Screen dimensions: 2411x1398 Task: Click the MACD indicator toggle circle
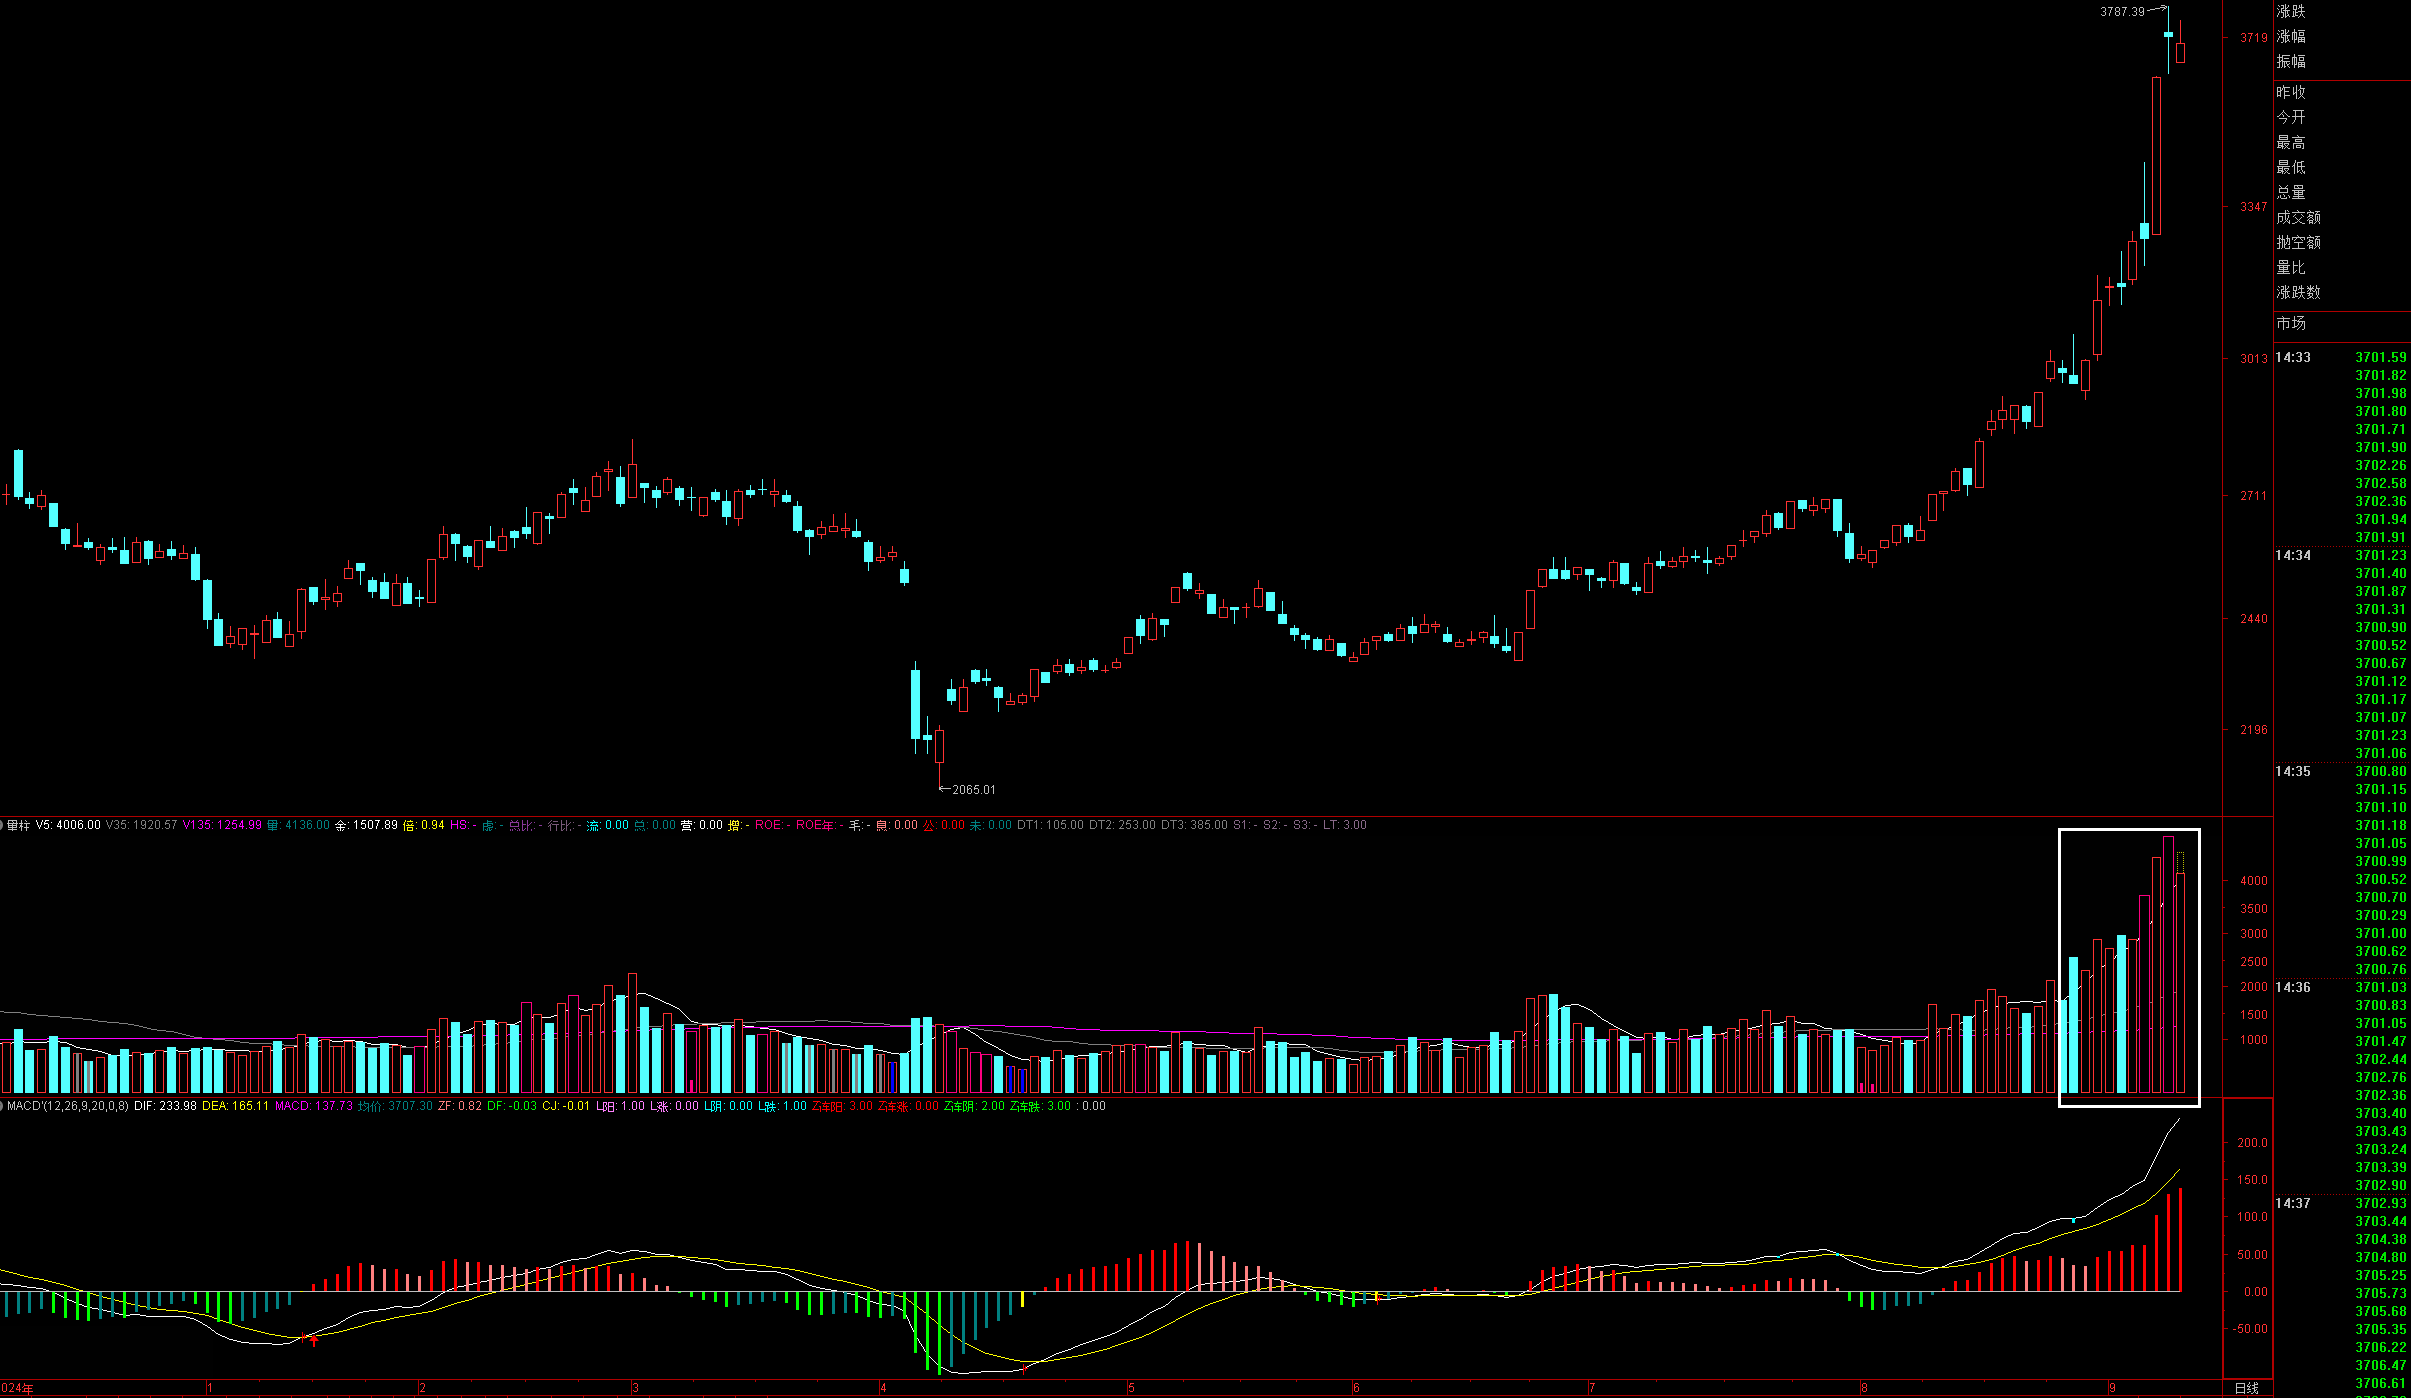coord(3,1106)
